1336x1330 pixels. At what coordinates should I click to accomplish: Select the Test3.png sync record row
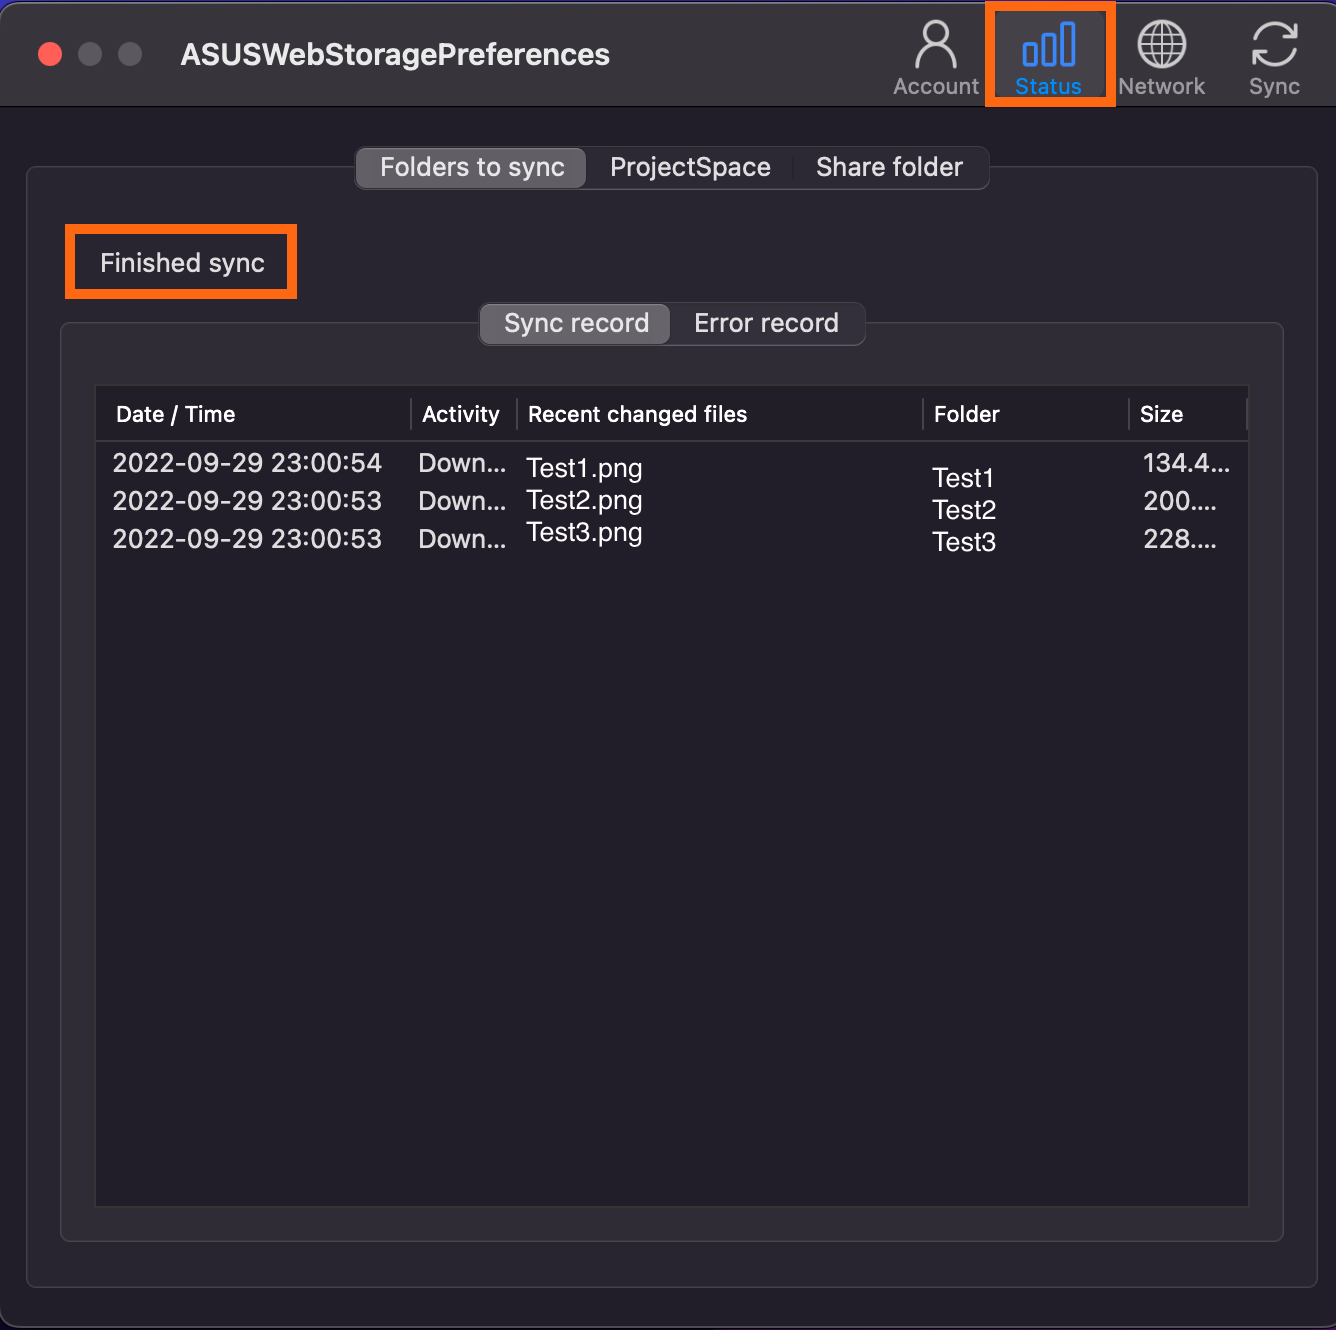672,539
